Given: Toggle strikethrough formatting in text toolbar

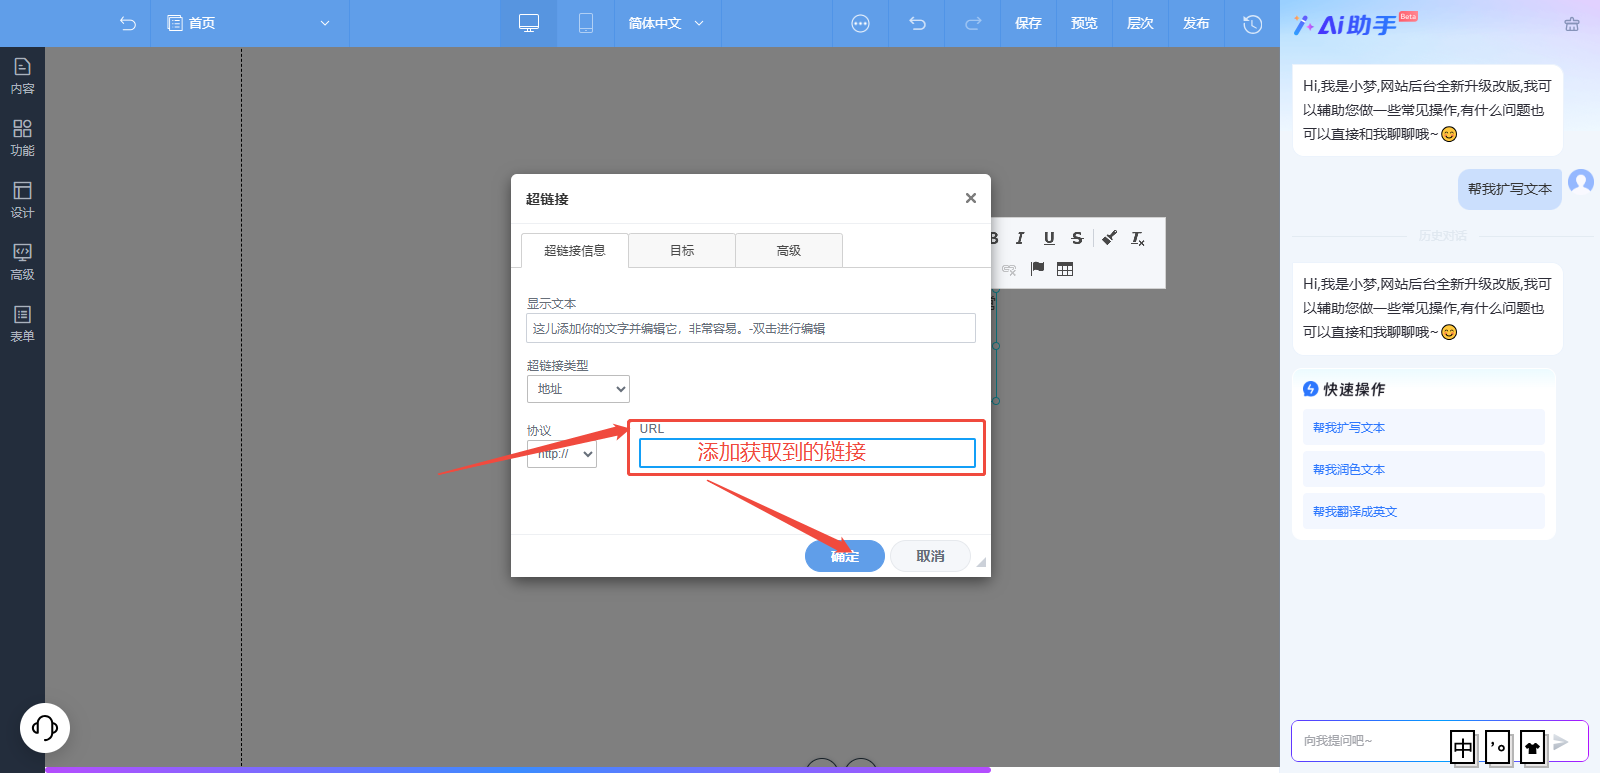Looking at the screenshot, I should click(1077, 238).
